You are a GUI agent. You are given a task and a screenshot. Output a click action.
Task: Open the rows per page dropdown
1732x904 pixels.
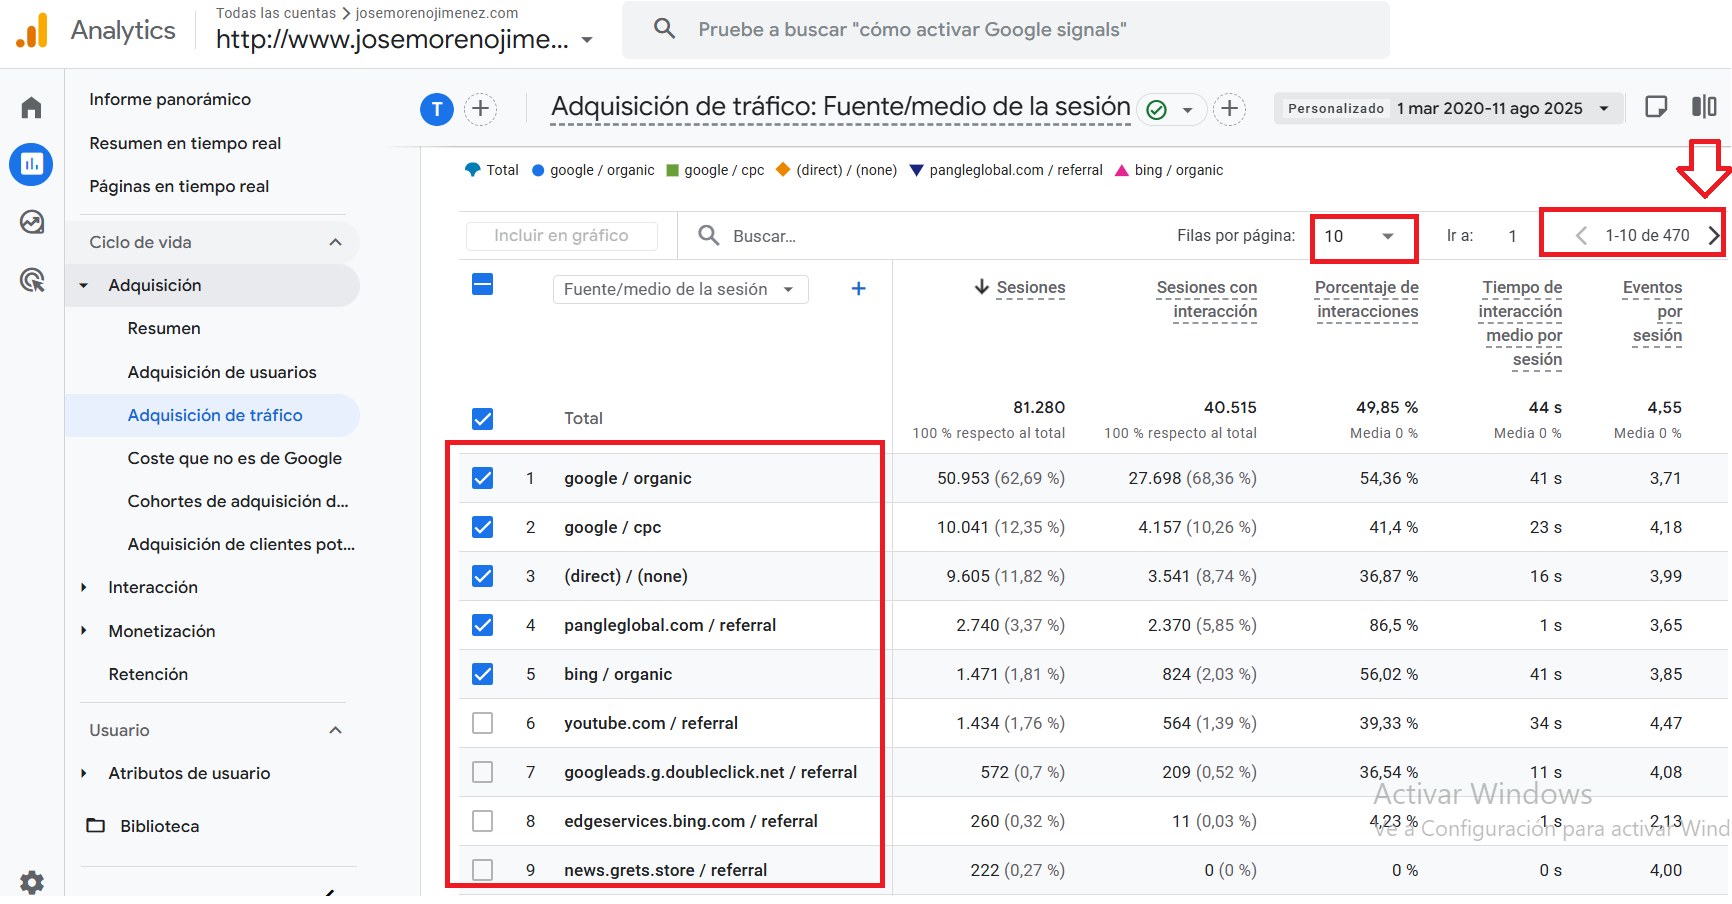1360,236
